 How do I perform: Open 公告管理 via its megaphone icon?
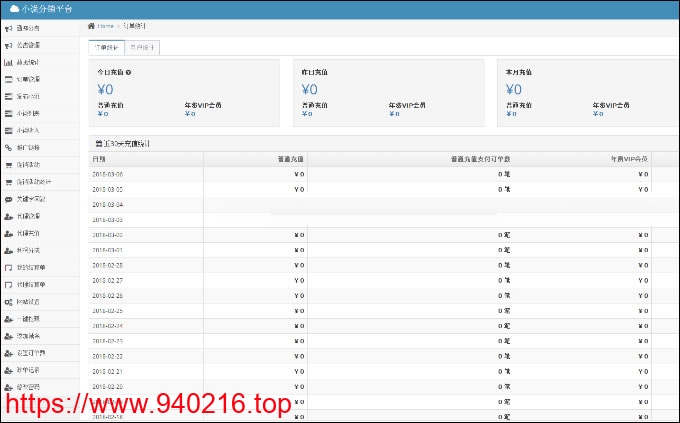8,45
